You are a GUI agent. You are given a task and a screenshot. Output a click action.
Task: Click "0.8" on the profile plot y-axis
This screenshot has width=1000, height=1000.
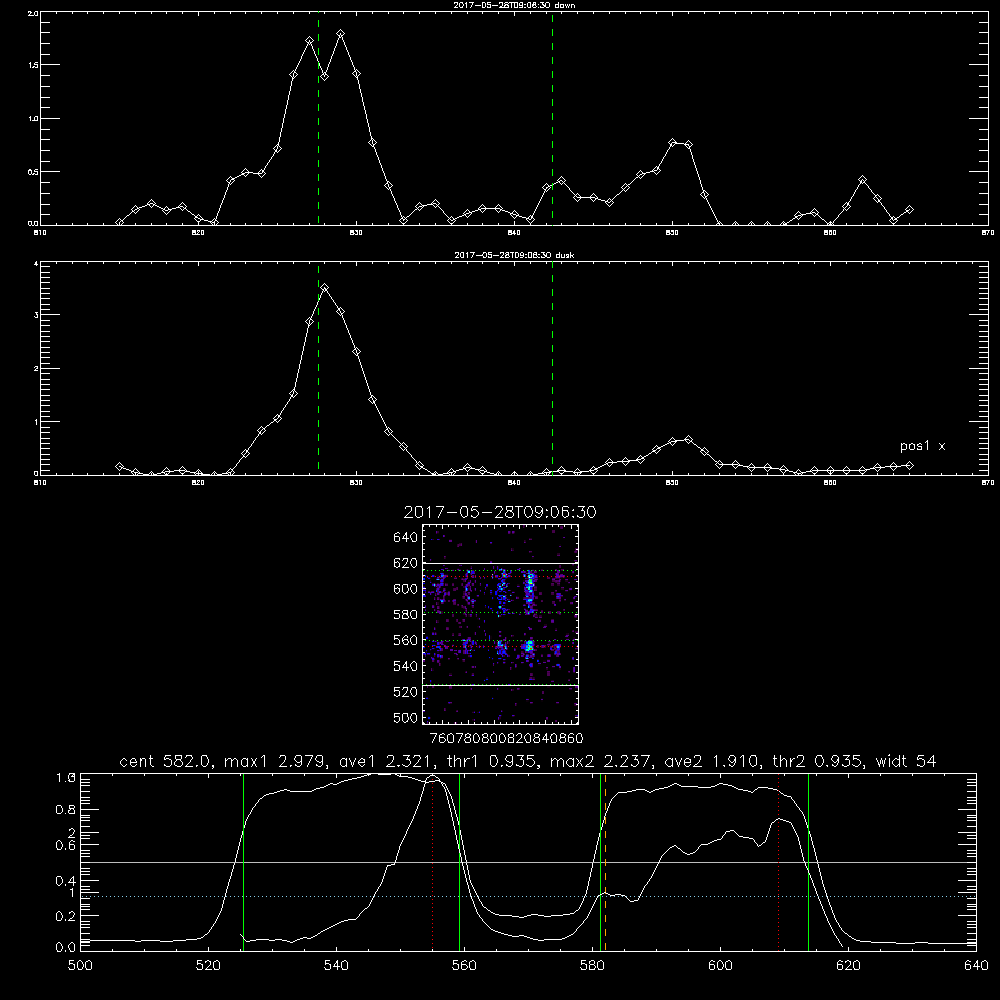65,810
